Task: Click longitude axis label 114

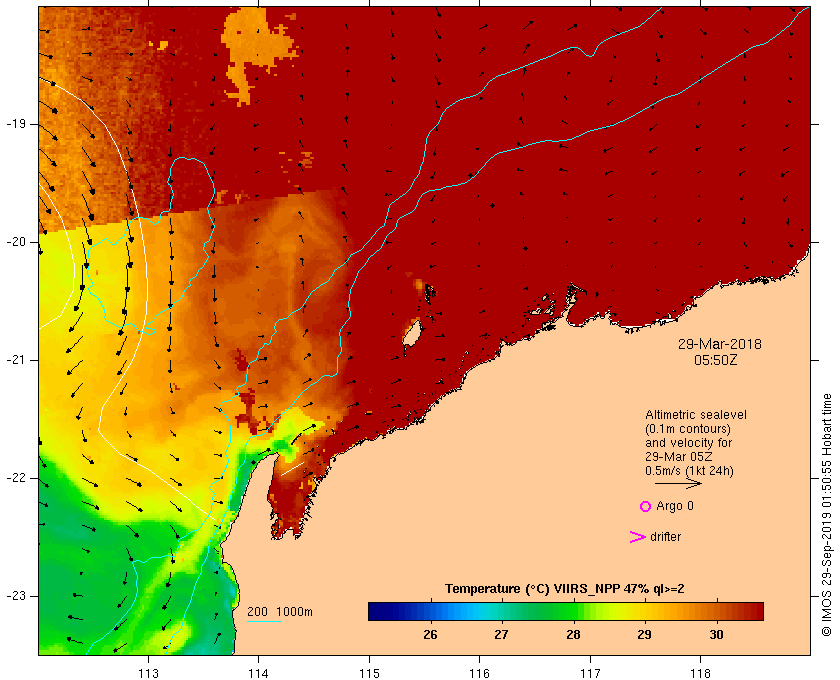Action: click(258, 674)
